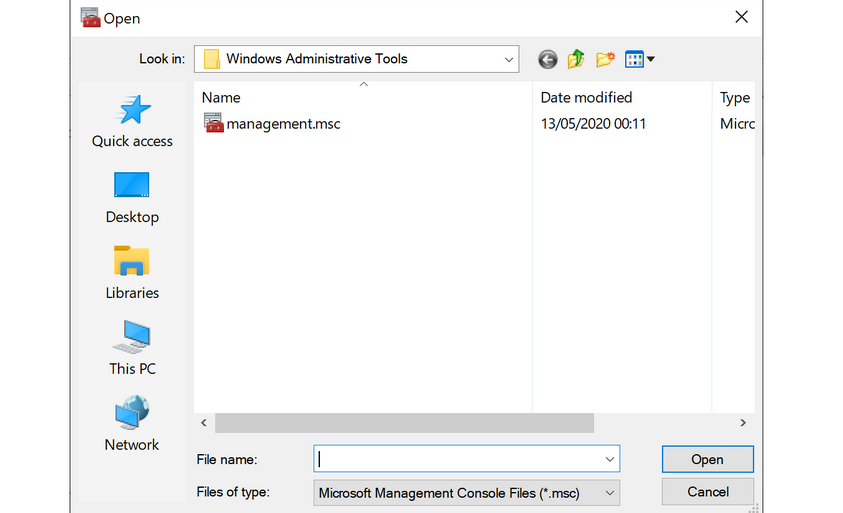Open the View menu dropdown arrow
The image size is (843, 513).
651,59
